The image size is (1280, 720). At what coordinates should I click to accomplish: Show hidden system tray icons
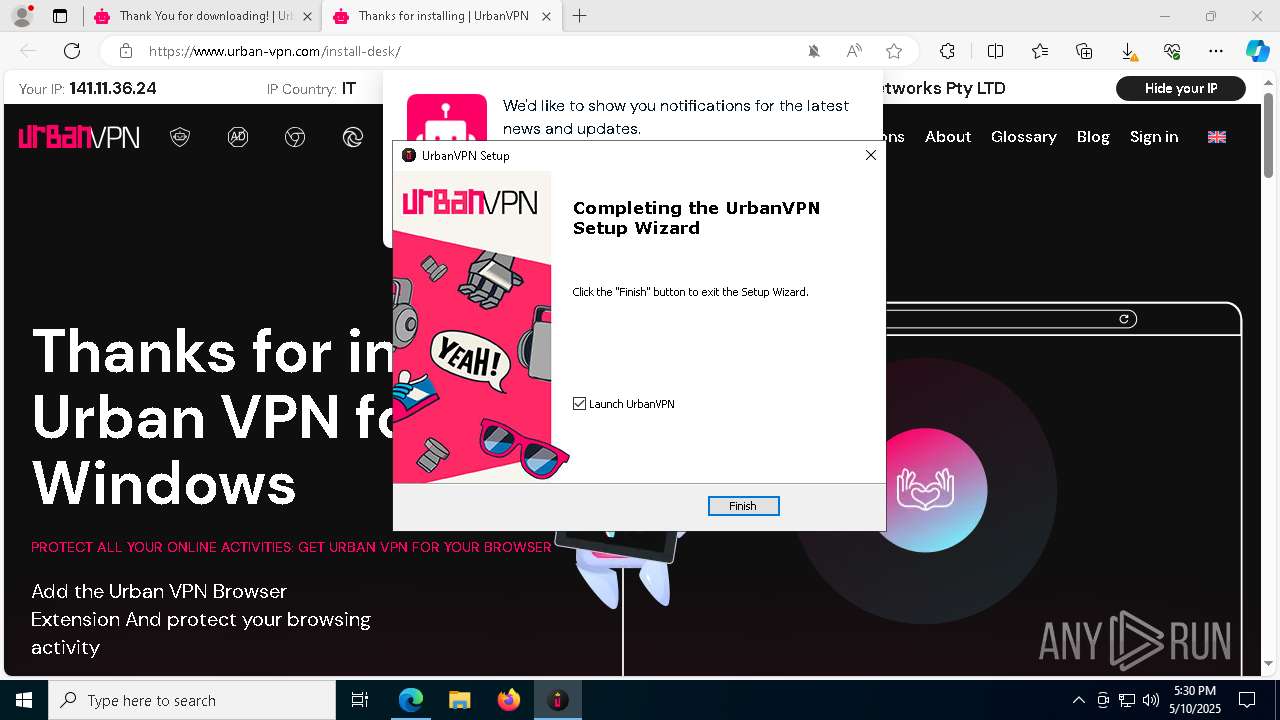pyautogui.click(x=1078, y=700)
